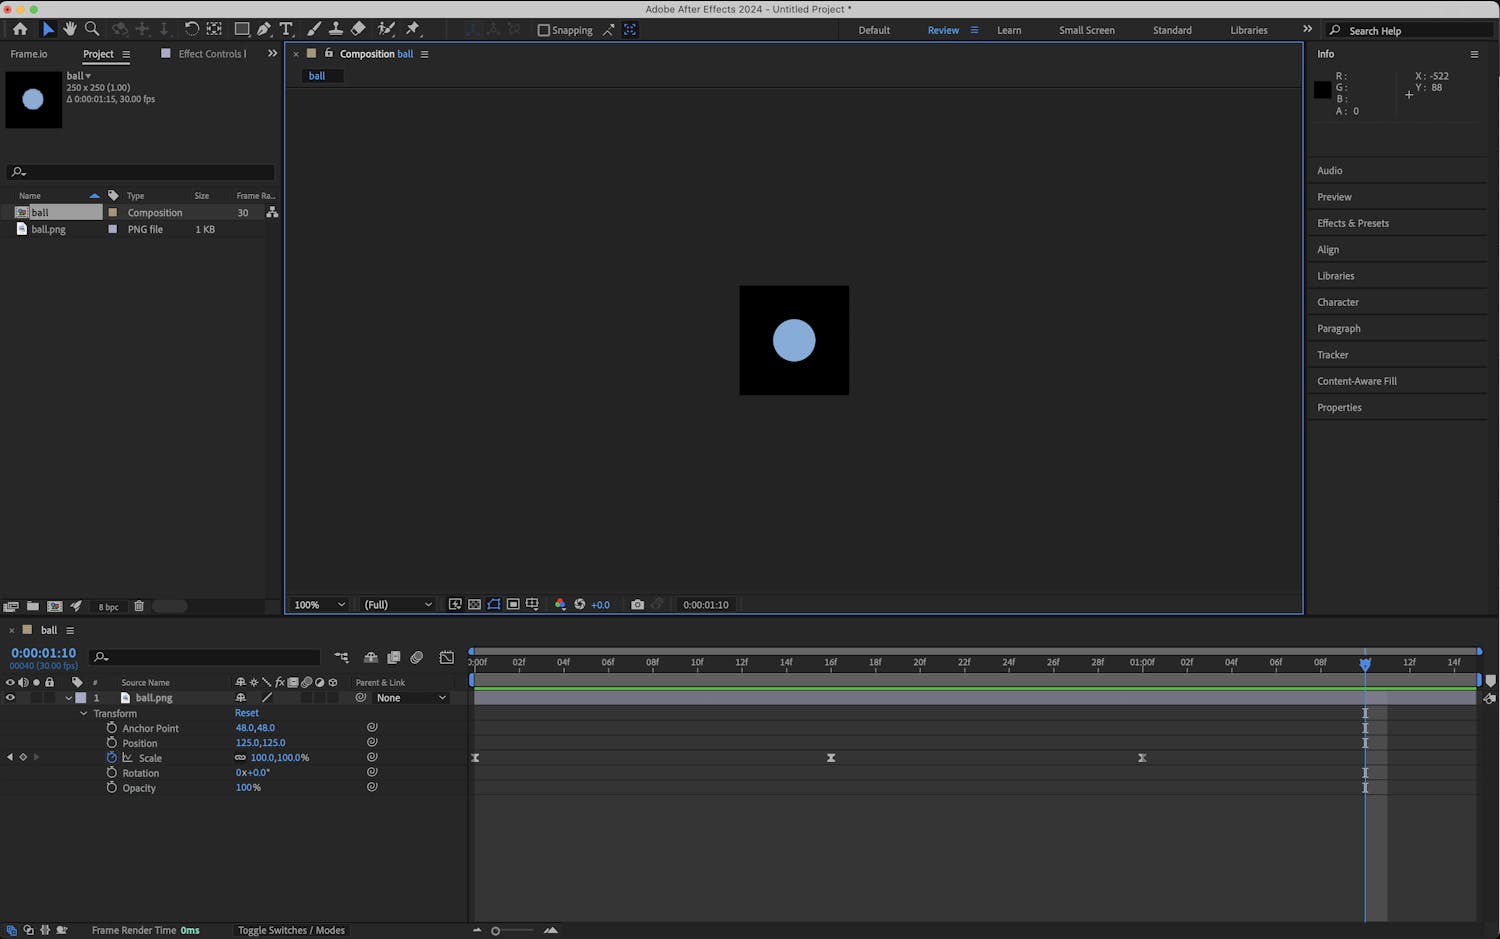Enable the Snapping checkbox
This screenshot has width=1500, height=939.
click(x=544, y=30)
